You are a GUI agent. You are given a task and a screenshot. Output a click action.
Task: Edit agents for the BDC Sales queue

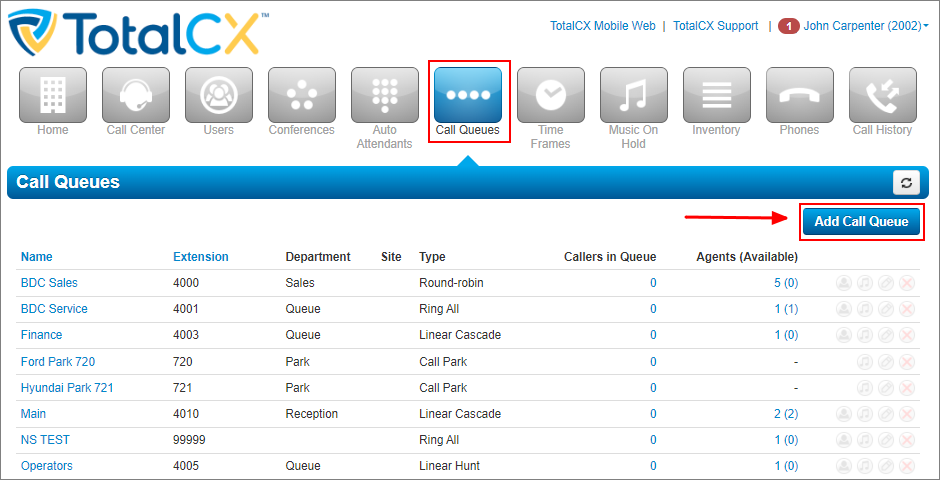point(844,283)
